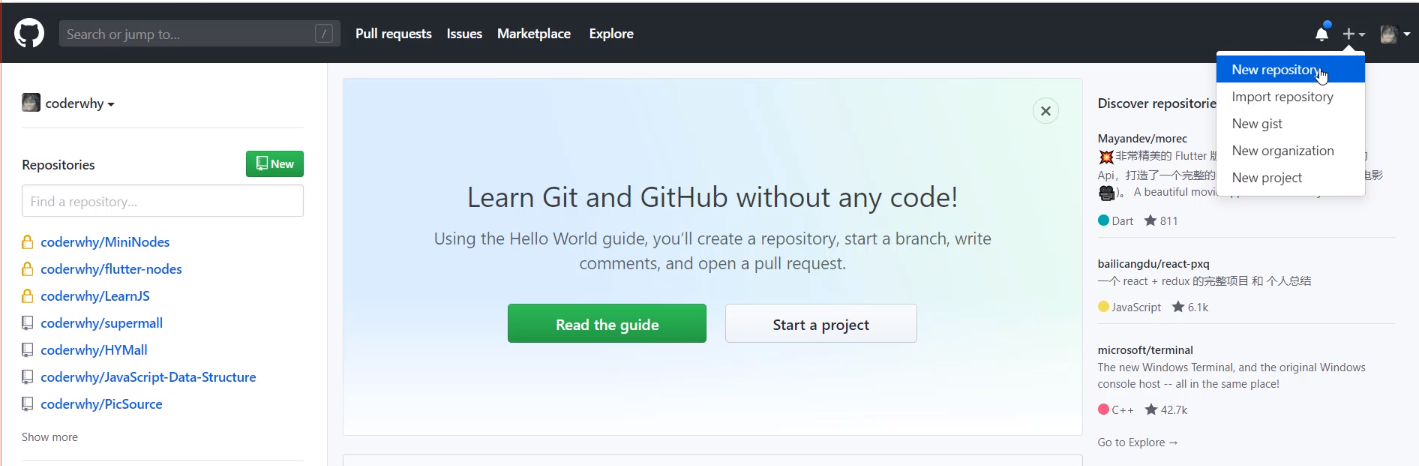Open Mayandev/morec repository

click(1142, 138)
